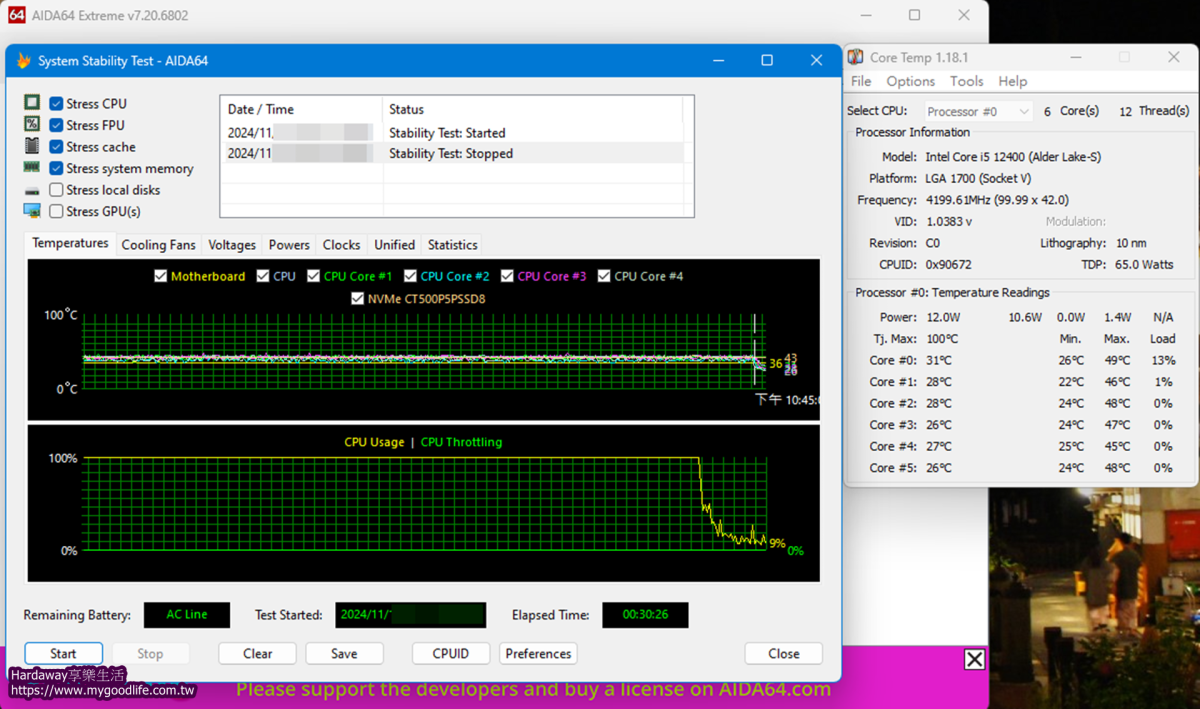Open the Preferences button

[x=538, y=653]
